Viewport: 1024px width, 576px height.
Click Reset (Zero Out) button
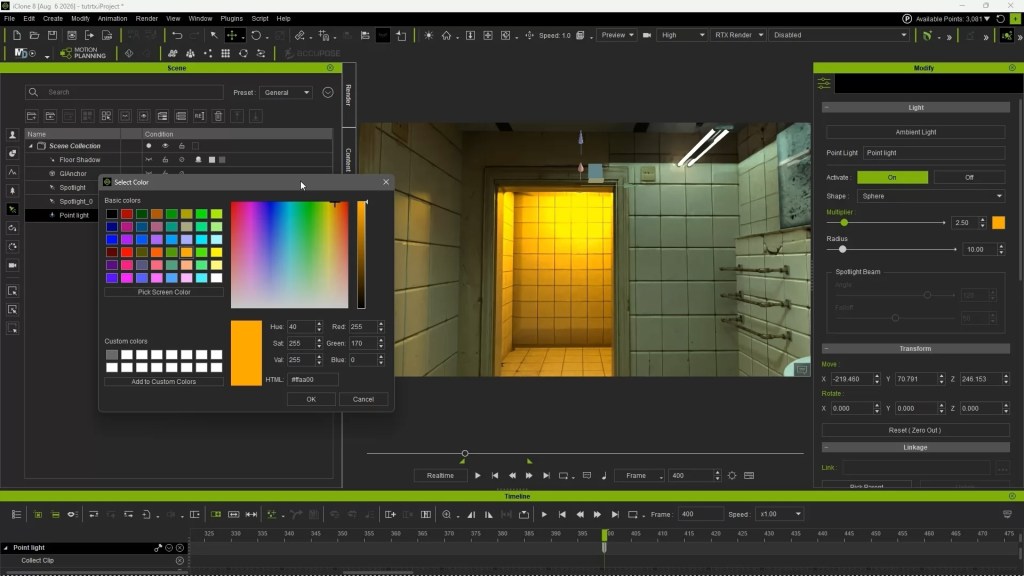(915, 430)
